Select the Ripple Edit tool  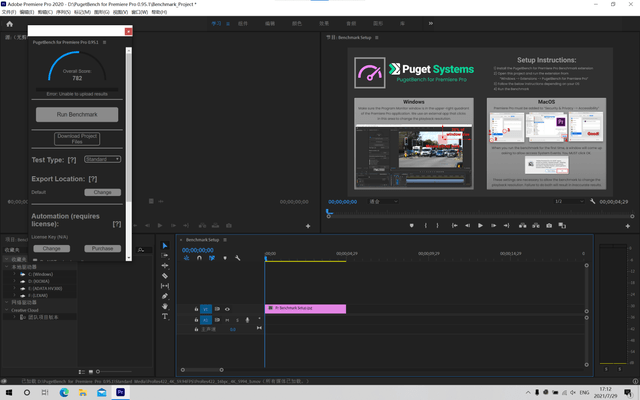click(165, 265)
